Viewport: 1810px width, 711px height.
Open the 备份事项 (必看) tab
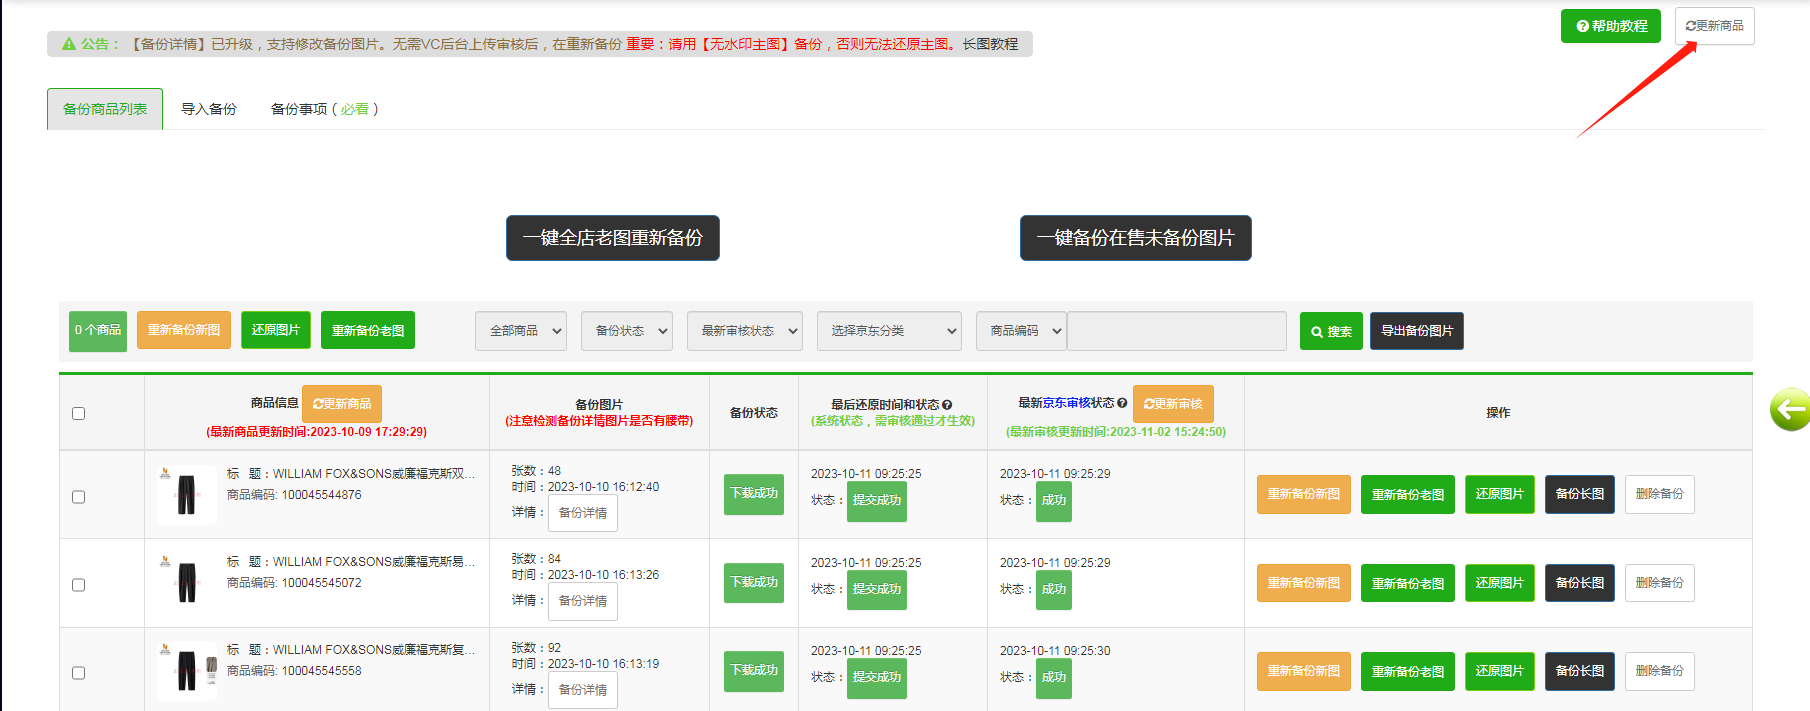click(324, 109)
